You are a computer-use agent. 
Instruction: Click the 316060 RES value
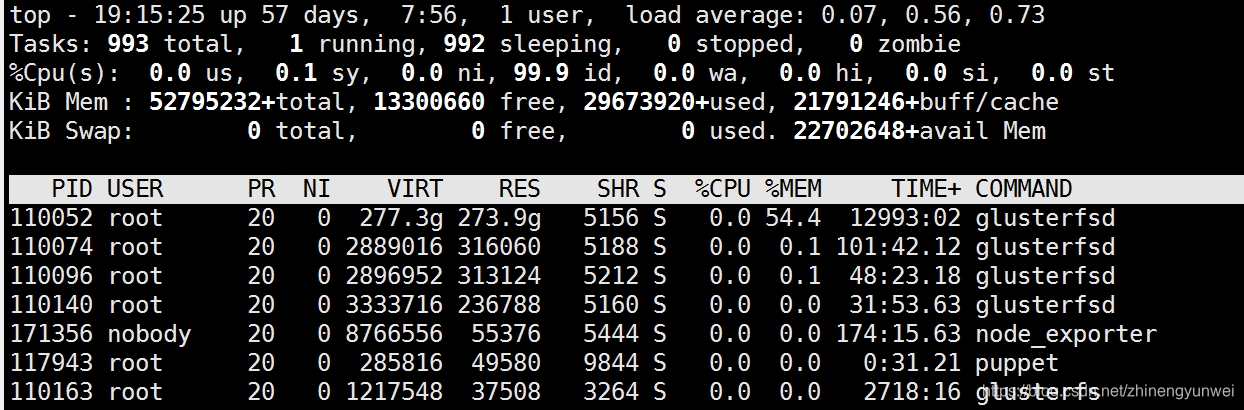[x=499, y=247]
